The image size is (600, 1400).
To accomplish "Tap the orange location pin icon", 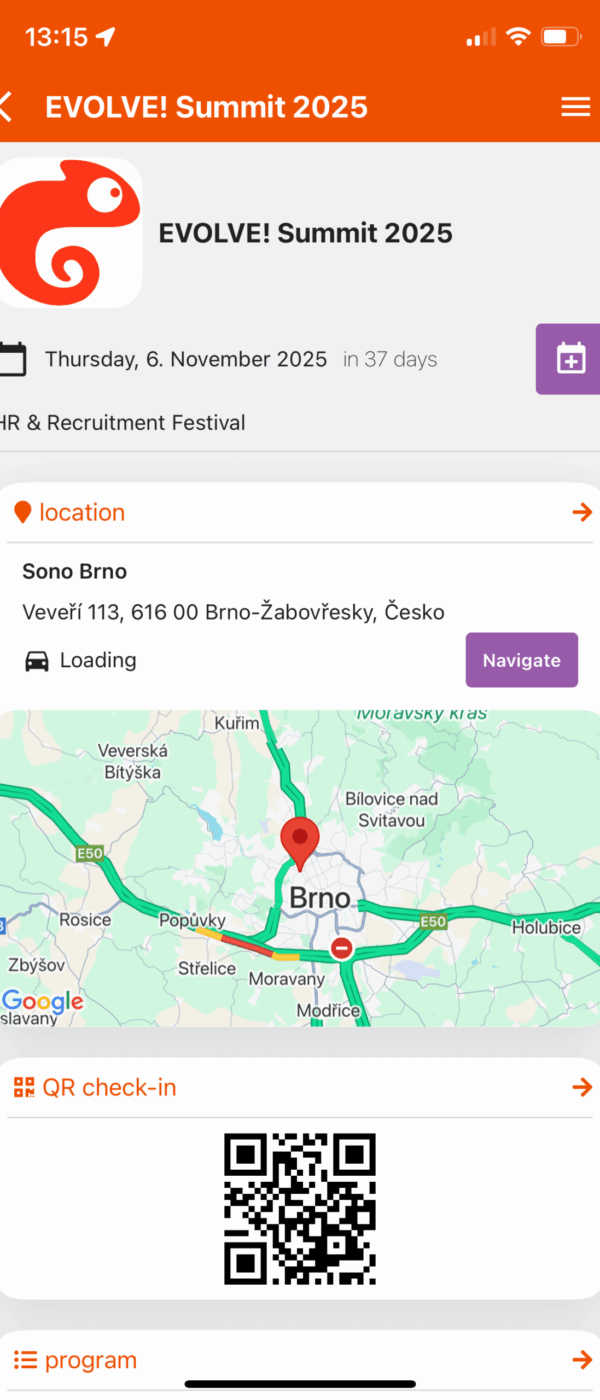I will pos(22,513).
